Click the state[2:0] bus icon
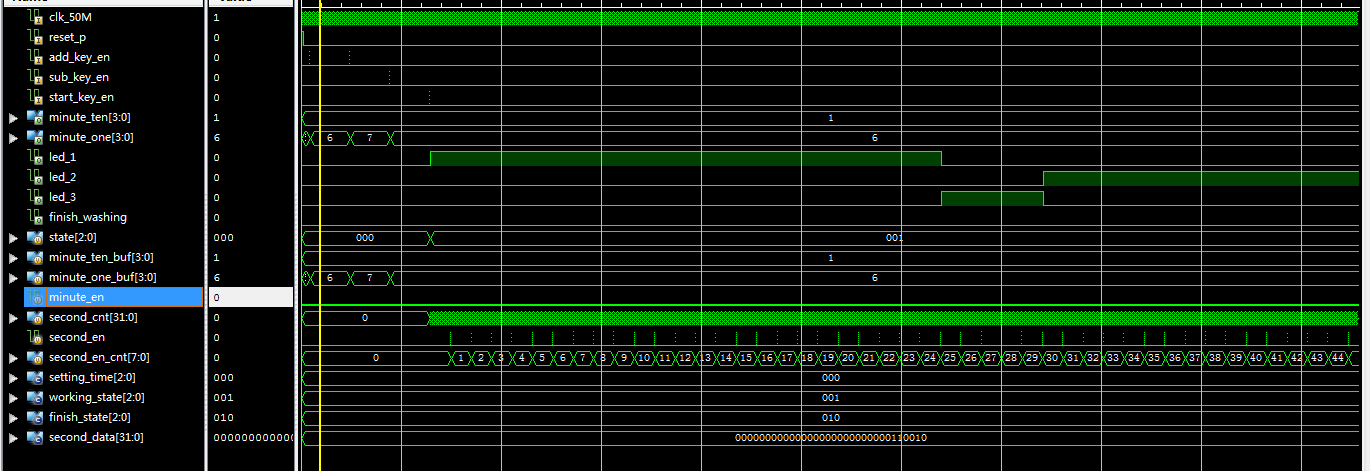 (35, 237)
